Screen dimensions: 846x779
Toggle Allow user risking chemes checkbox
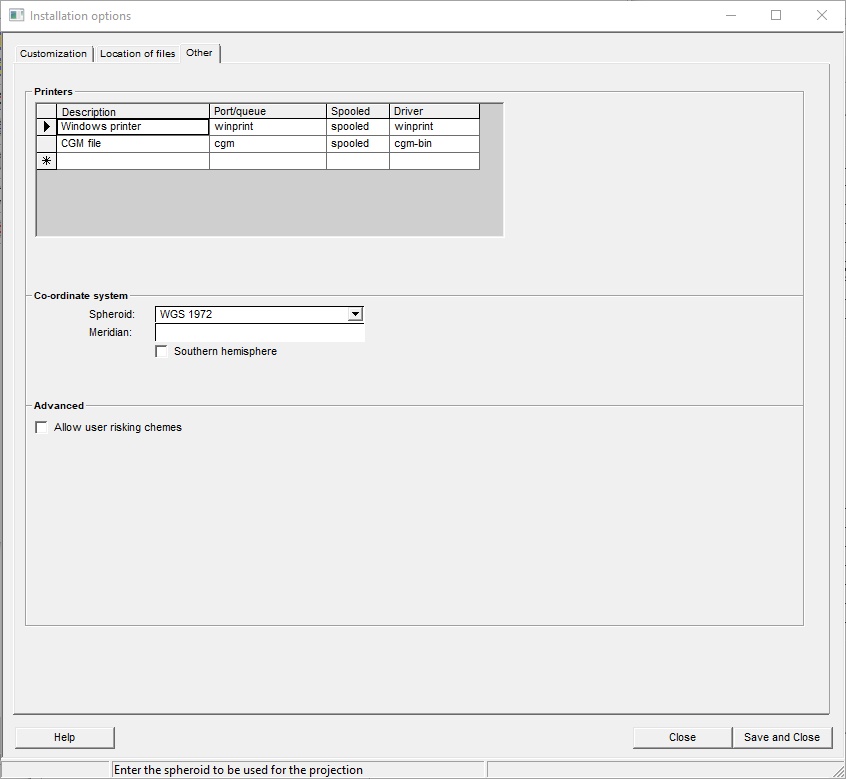42,428
